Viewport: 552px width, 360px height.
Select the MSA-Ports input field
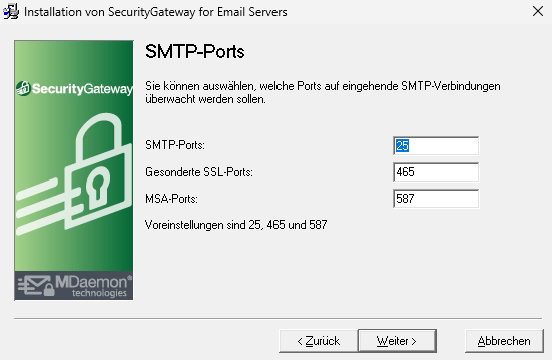tap(436, 199)
